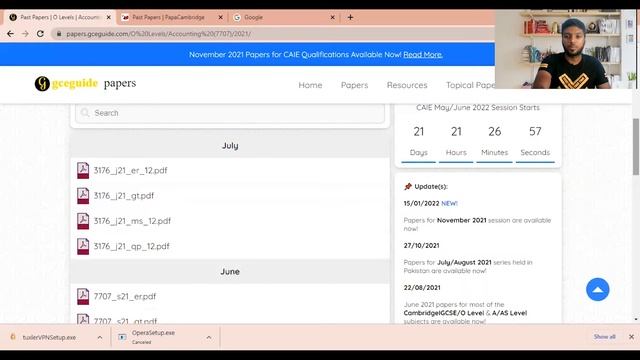Viewport: 640px width, 360px height.
Task: Switch to the Past Papers PapaCambridge tab
Action: tap(168, 18)
